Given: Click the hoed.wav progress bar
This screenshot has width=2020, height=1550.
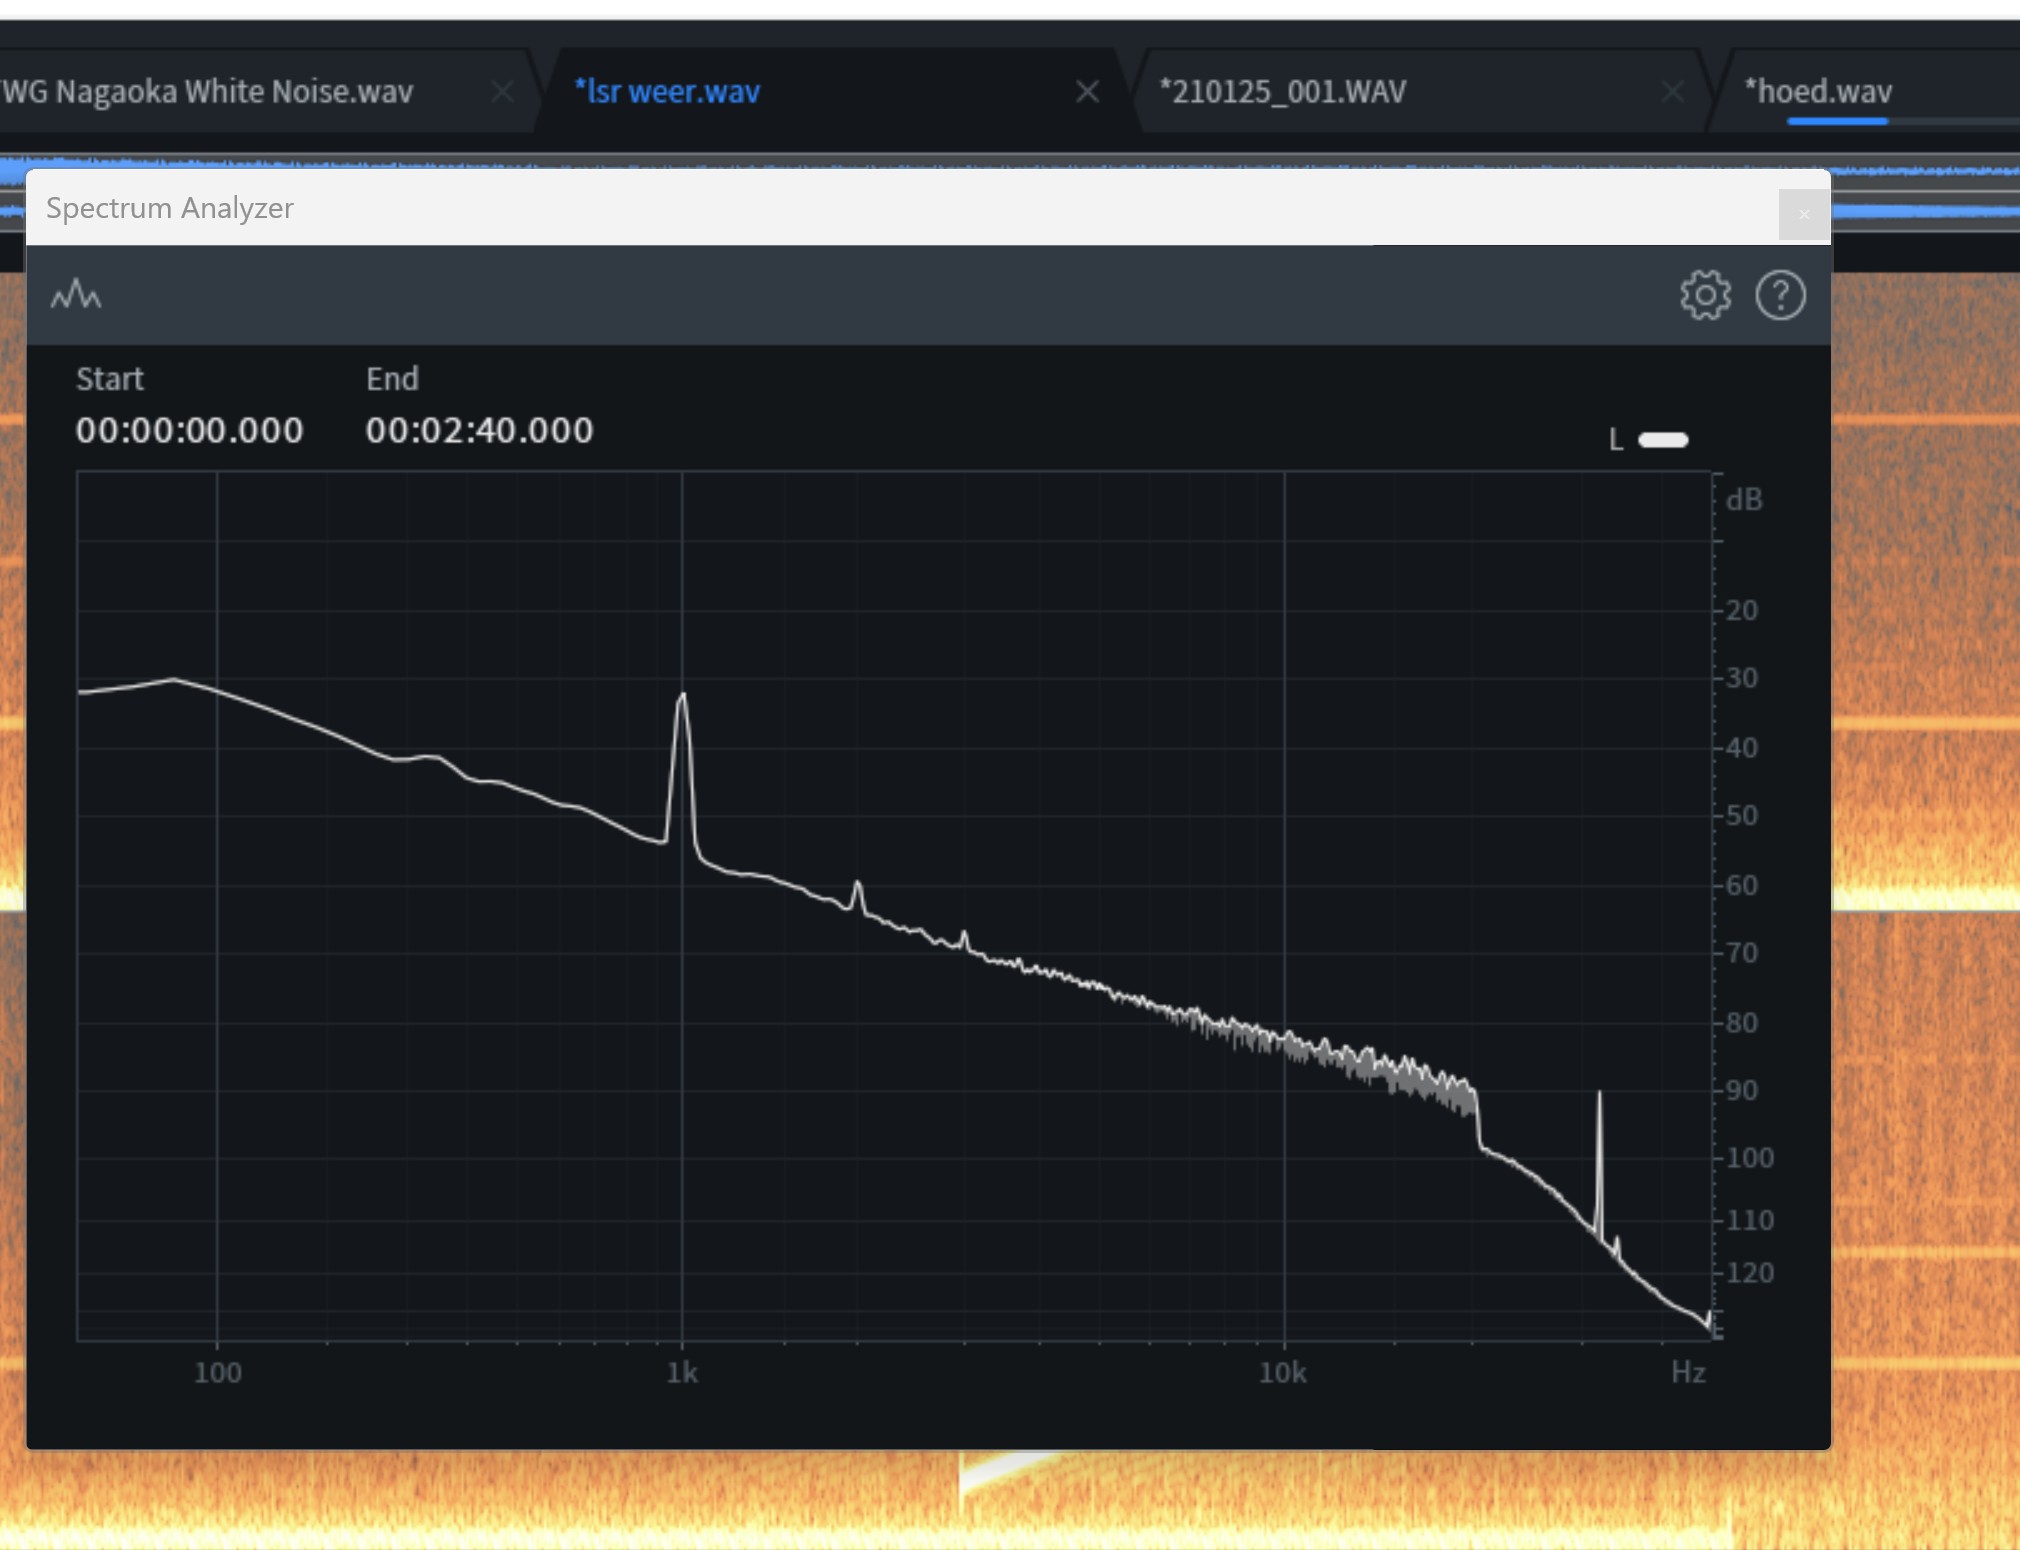Looking at the screenshot, I should pyautogui.click(x=1837, y=121).
